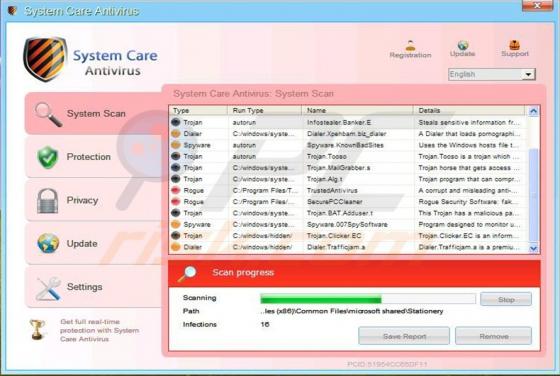Click the Registration label link
560x376 pixels.
[410, 55]
